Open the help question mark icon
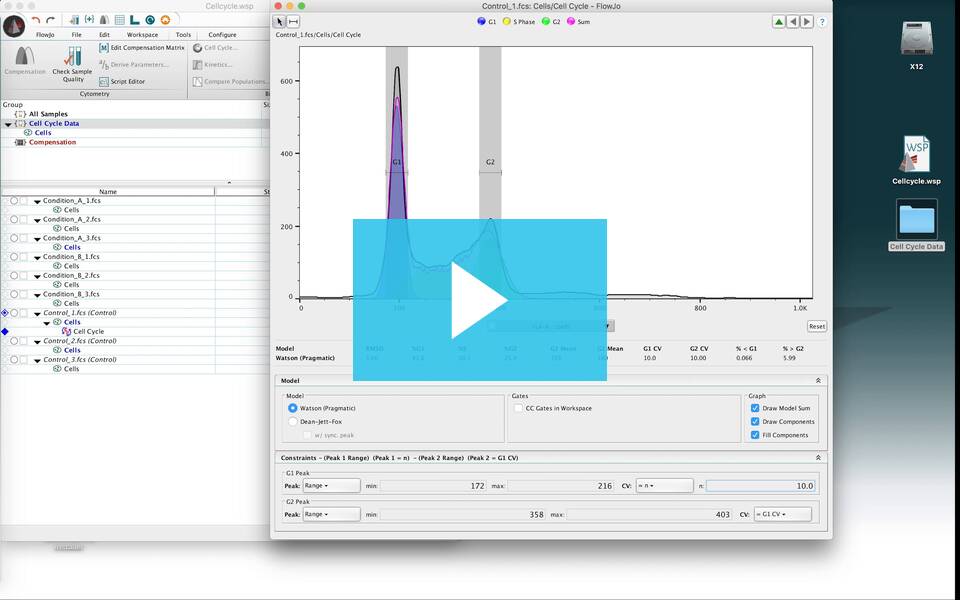This screenshot has width=960, height=600. pyautogui.click(x=822, y=21)
